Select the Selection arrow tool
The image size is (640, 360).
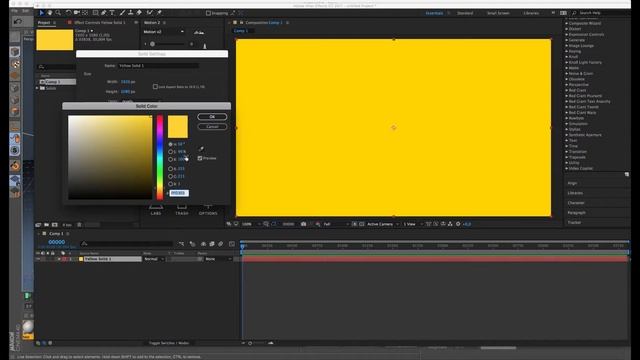coord(41,13)
